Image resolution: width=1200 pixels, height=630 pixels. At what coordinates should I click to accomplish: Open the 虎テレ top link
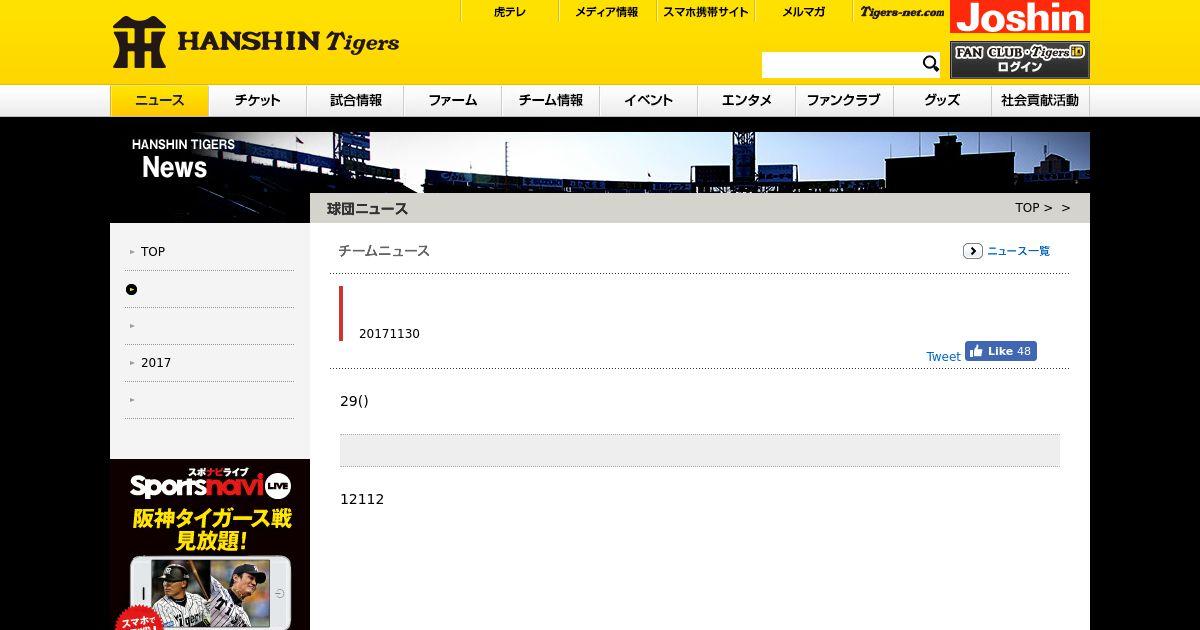point(510,12)
